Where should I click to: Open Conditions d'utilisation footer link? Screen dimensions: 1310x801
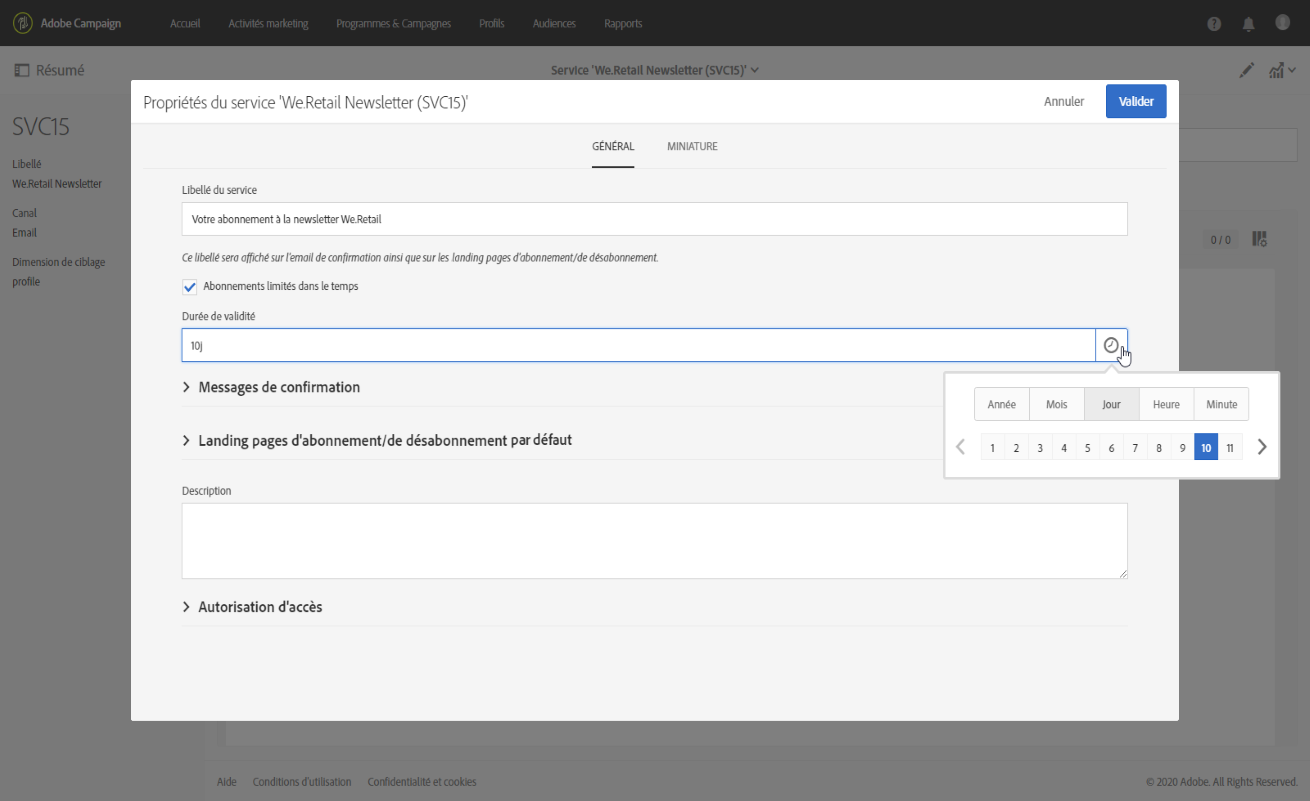coord(302,782)
